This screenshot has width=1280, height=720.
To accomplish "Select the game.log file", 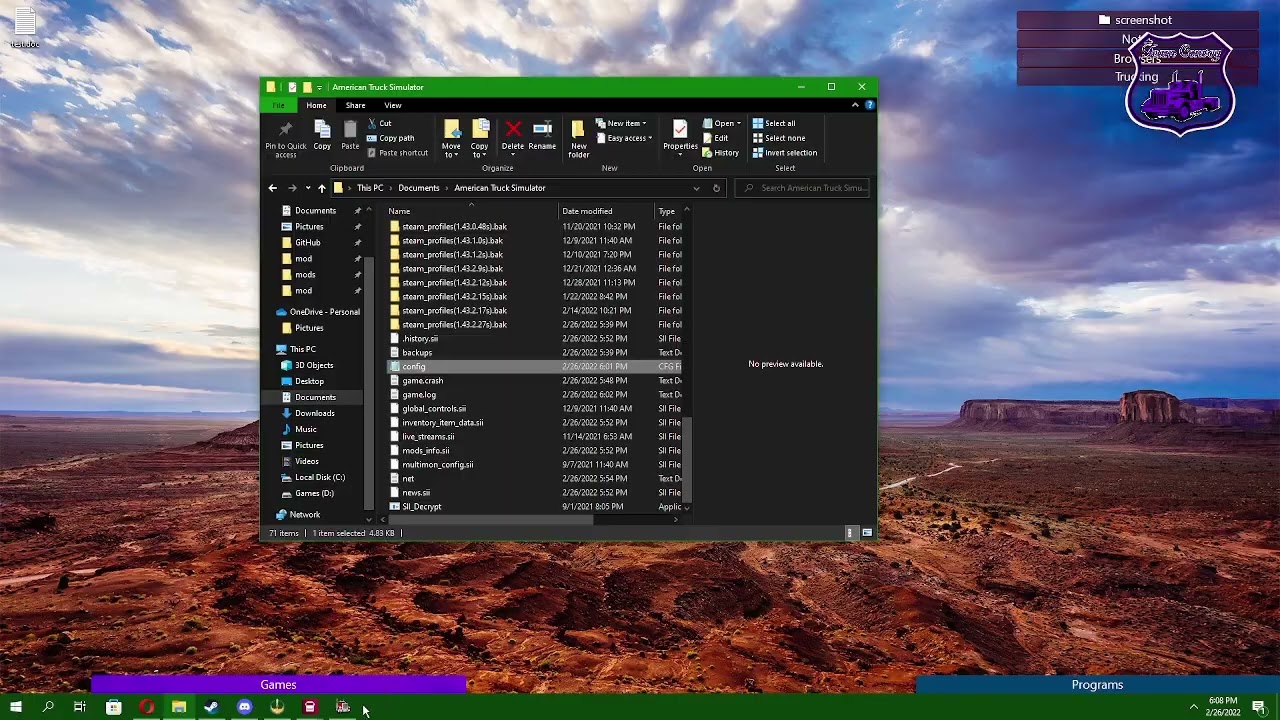I will (419, 395).
